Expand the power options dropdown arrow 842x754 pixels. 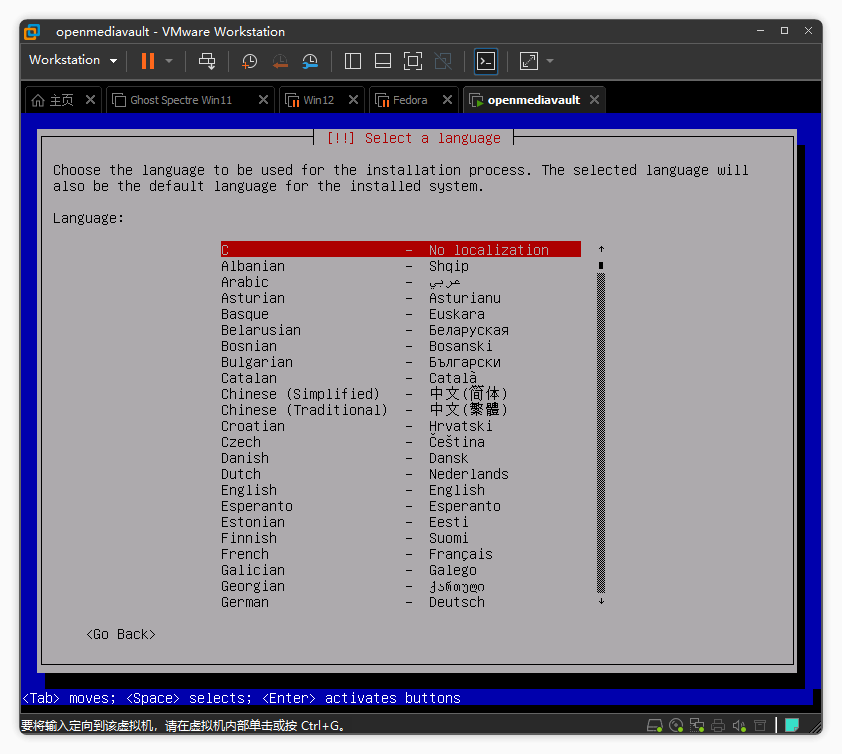tap(169, 61)
